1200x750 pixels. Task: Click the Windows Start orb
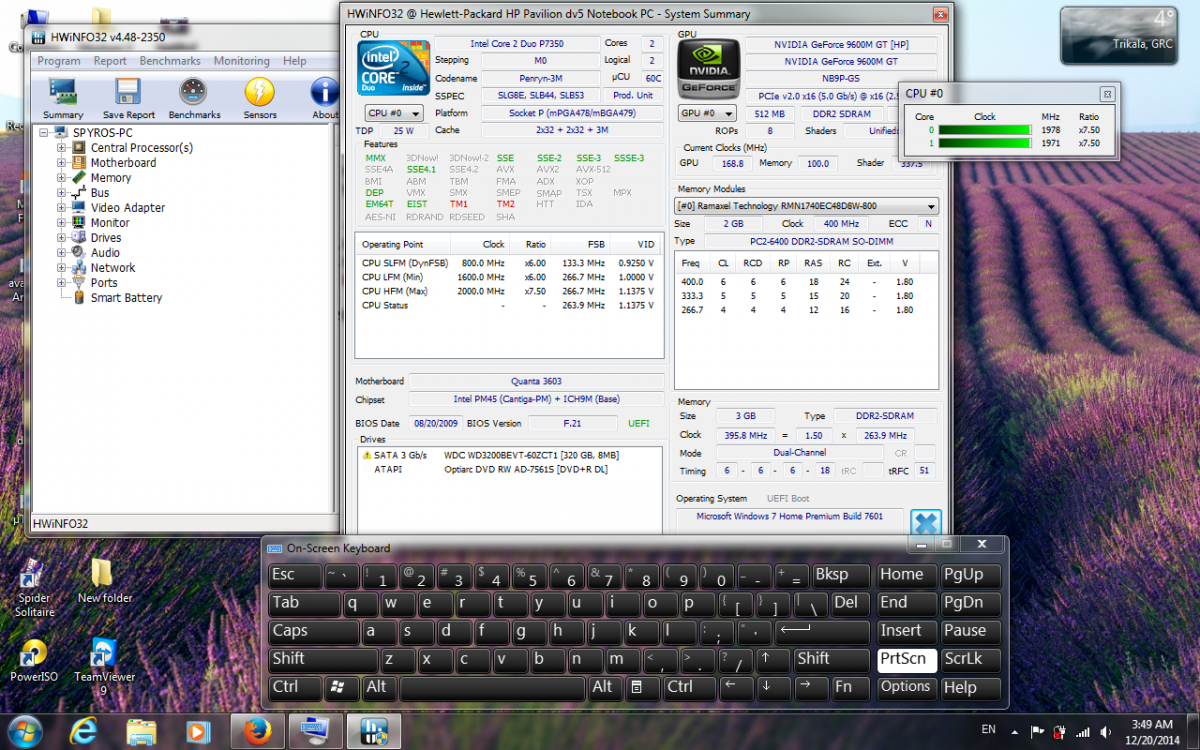click(x=25, y=731)
